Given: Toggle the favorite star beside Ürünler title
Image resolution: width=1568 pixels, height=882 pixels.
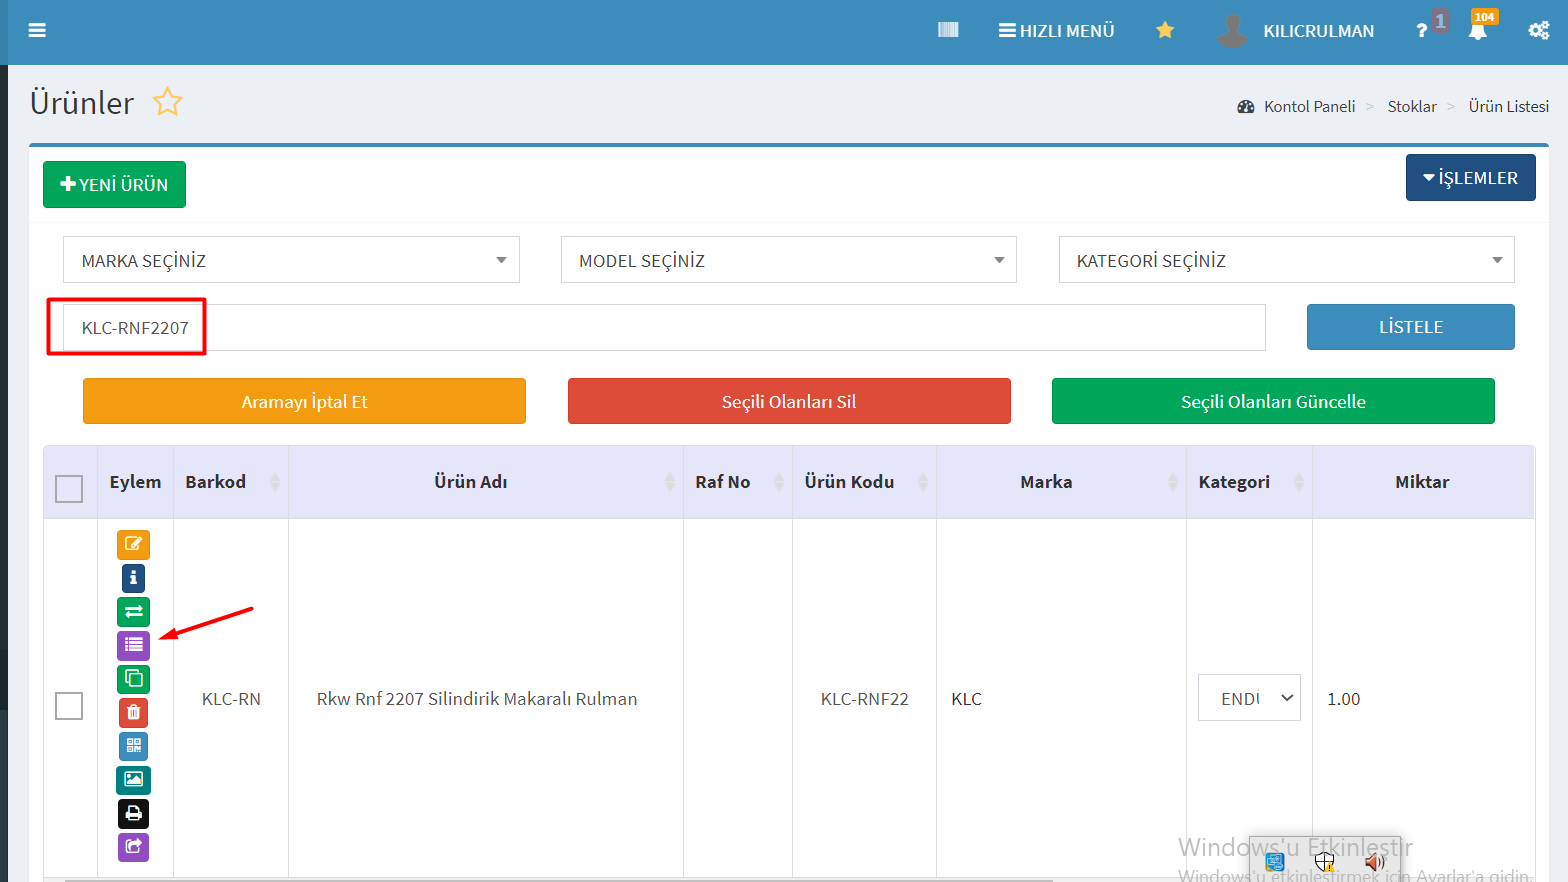Looking at the screenshot, I should coord(167,102).
